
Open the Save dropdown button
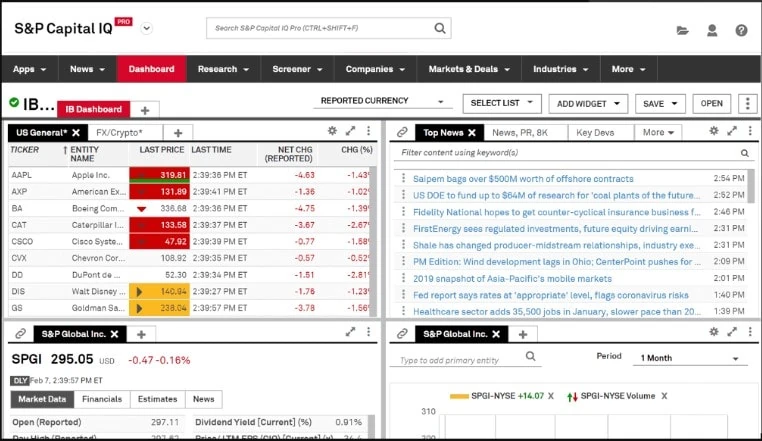pyautogui.click(x=660, y=104)
